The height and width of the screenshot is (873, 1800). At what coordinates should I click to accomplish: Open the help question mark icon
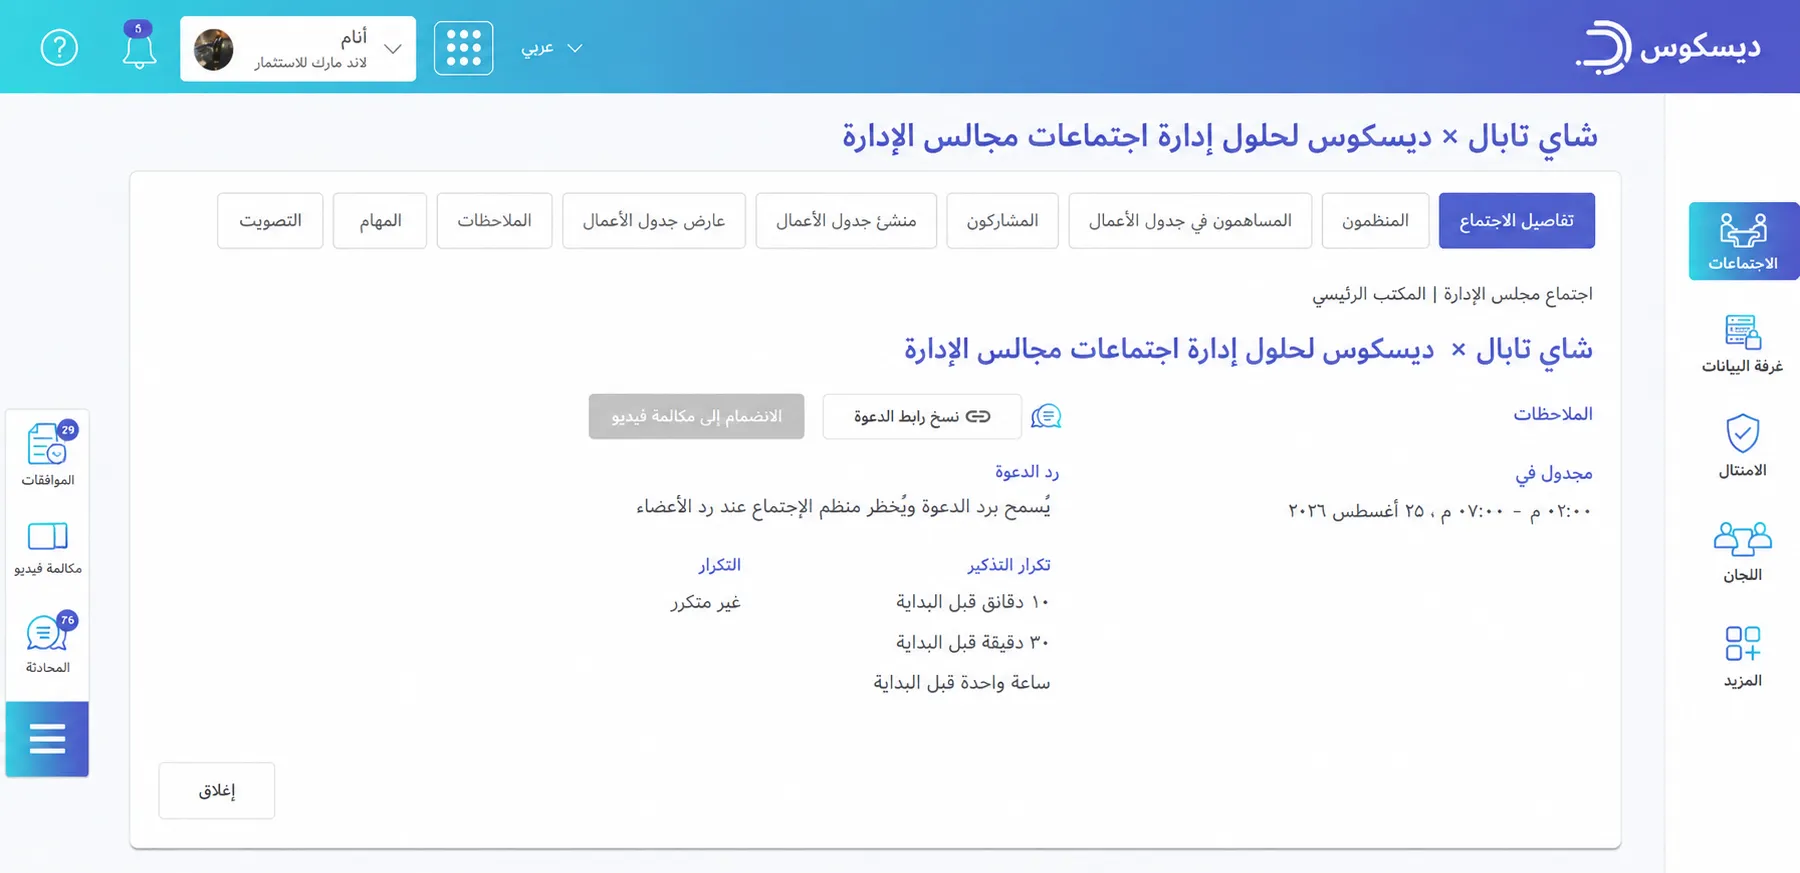(x=59, y=48)
